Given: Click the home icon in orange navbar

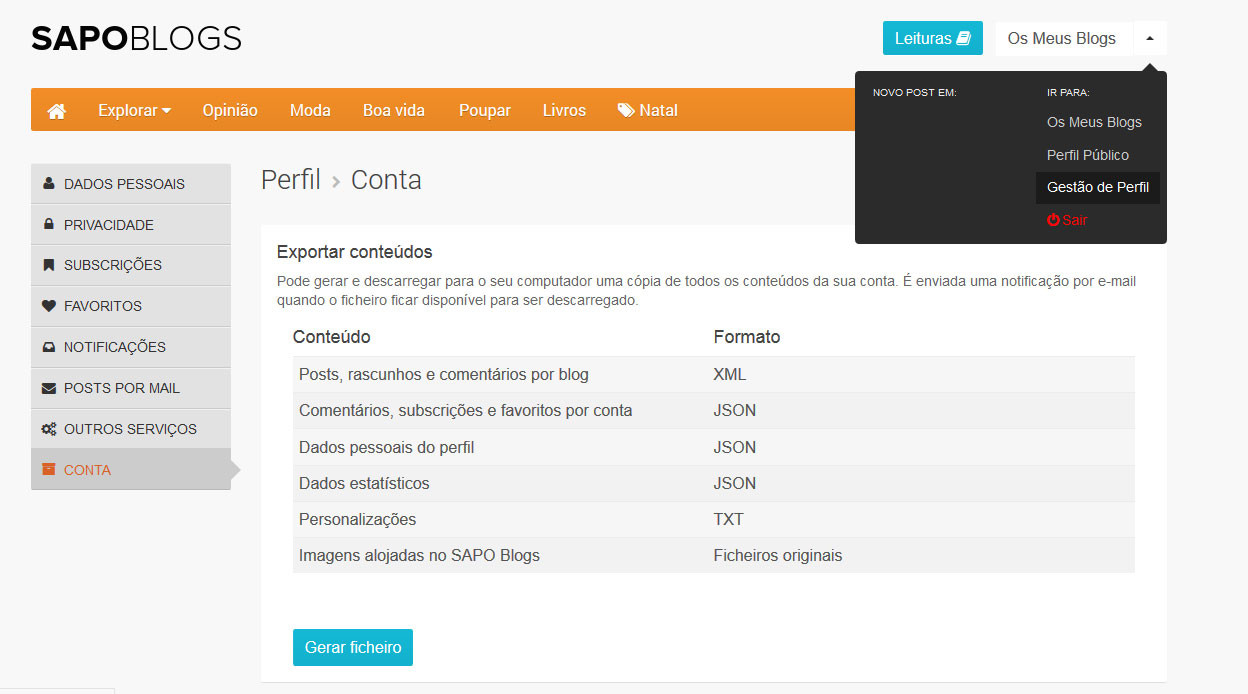Looking at the screenshot, I should coord(57,111).
